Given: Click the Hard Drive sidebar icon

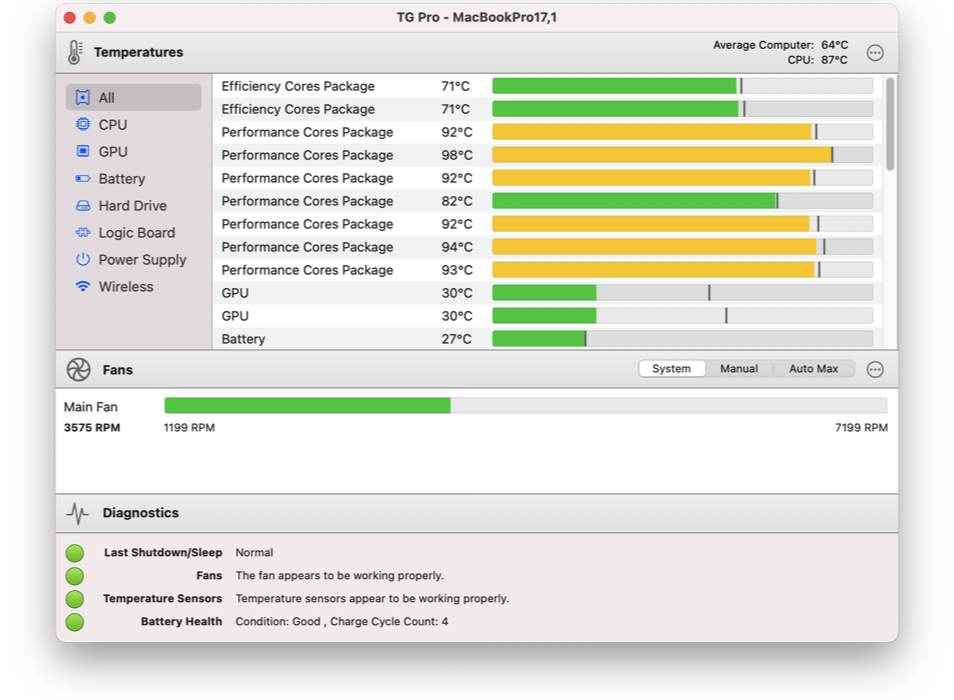Looking at the screenshot, I should [83, 206].
